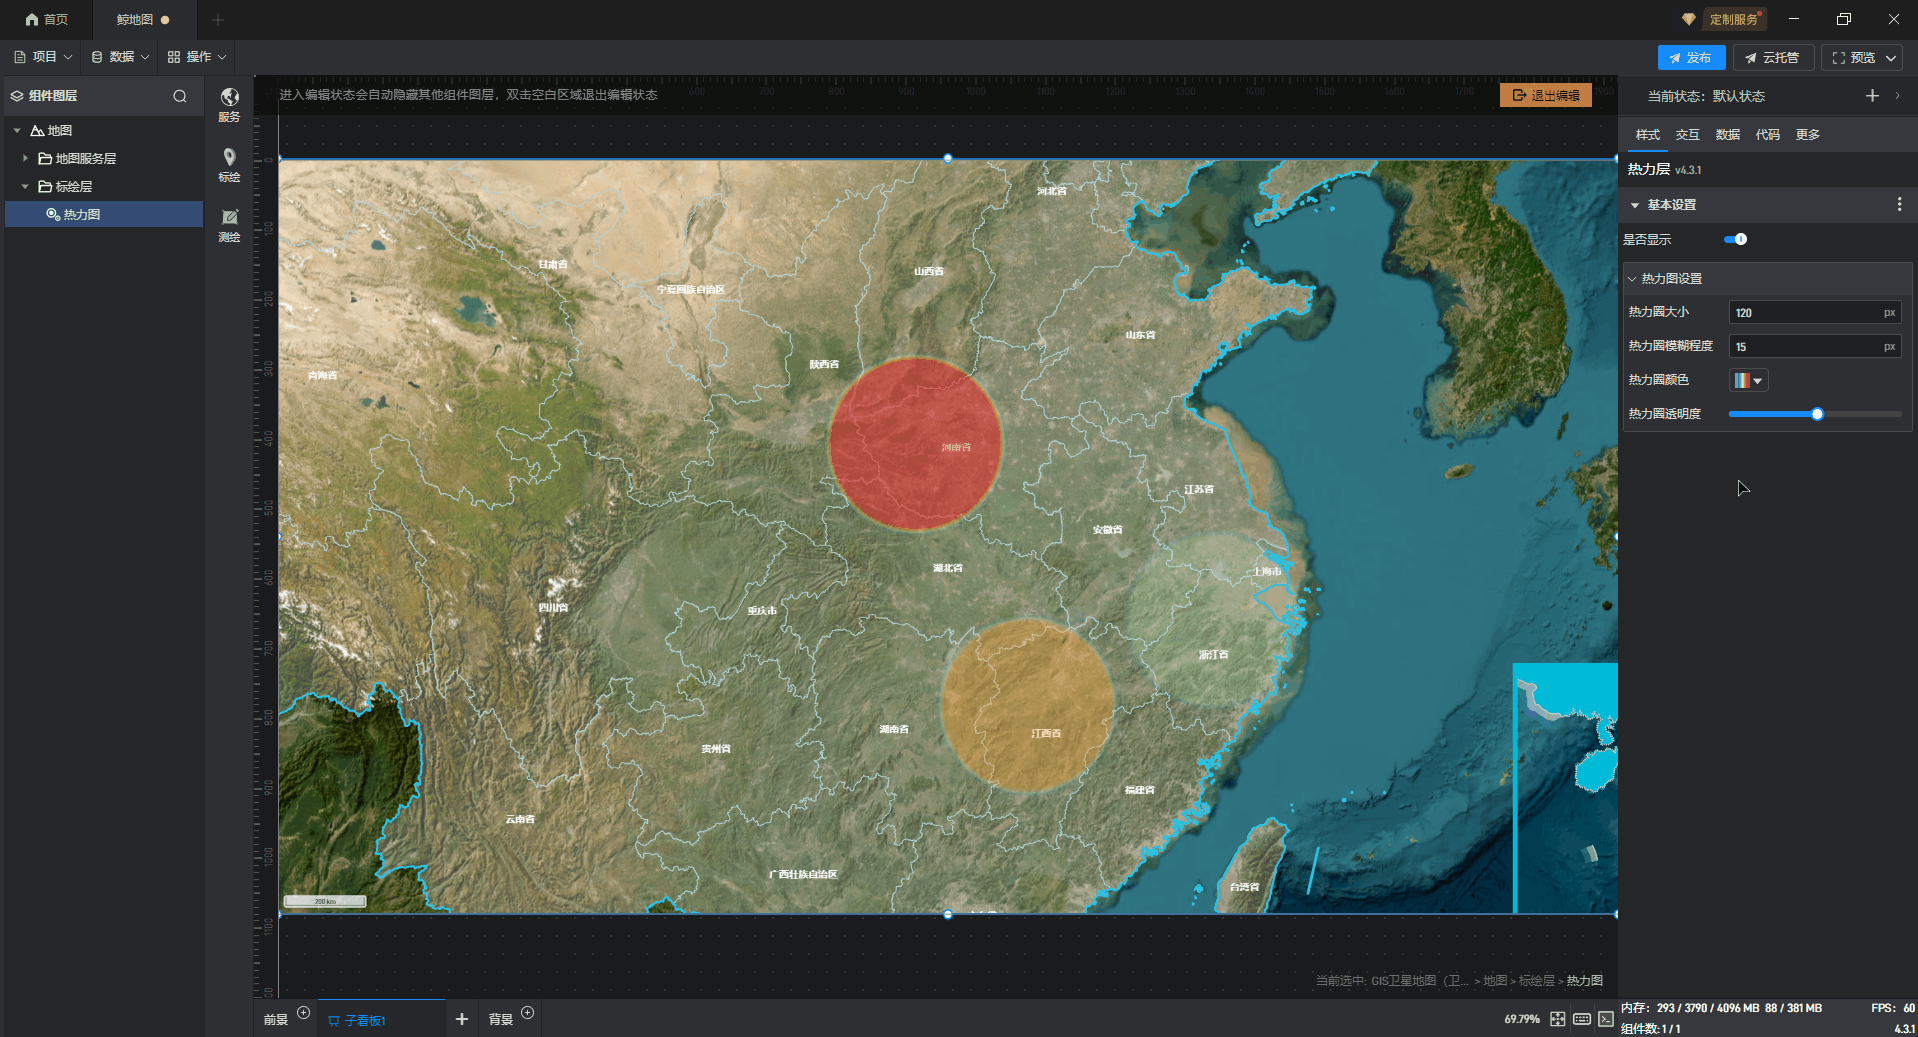Go to the 首页 tab
This screenshot has width=1918, height=1037.
pos(47,19)
